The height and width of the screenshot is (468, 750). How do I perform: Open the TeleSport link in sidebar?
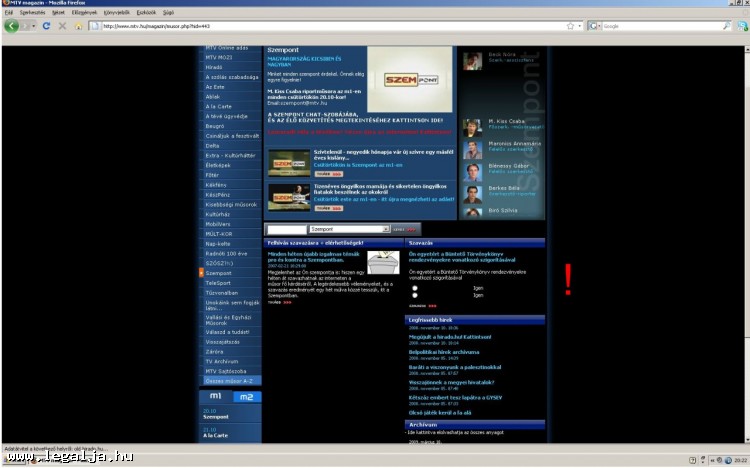tap(218, 283)
